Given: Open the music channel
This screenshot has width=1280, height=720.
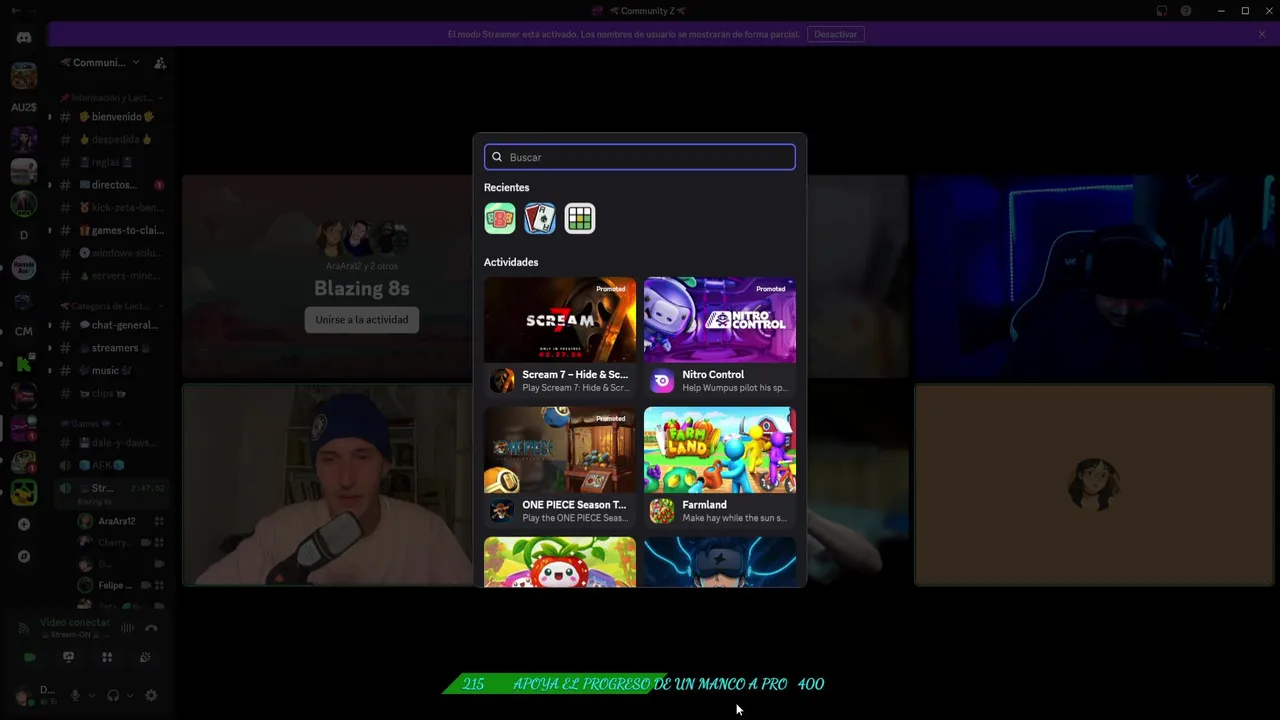Looking at the screenshot, I should click(x=110, y=371).
